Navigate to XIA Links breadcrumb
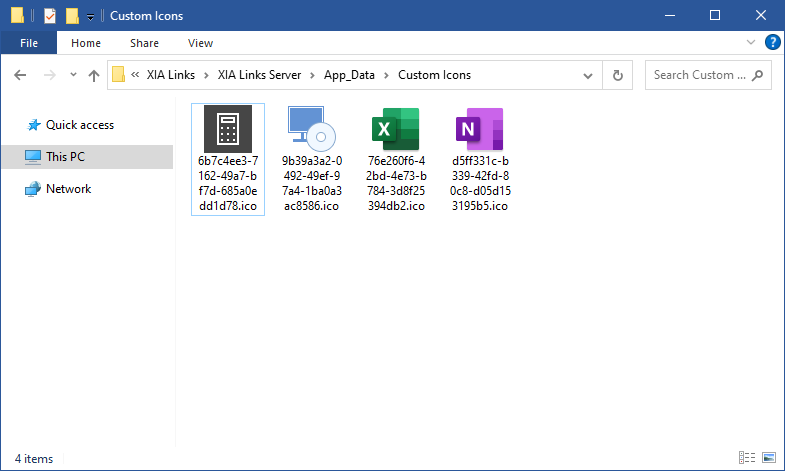The width and height of the screenshot is (785, 471). point(171,75)
